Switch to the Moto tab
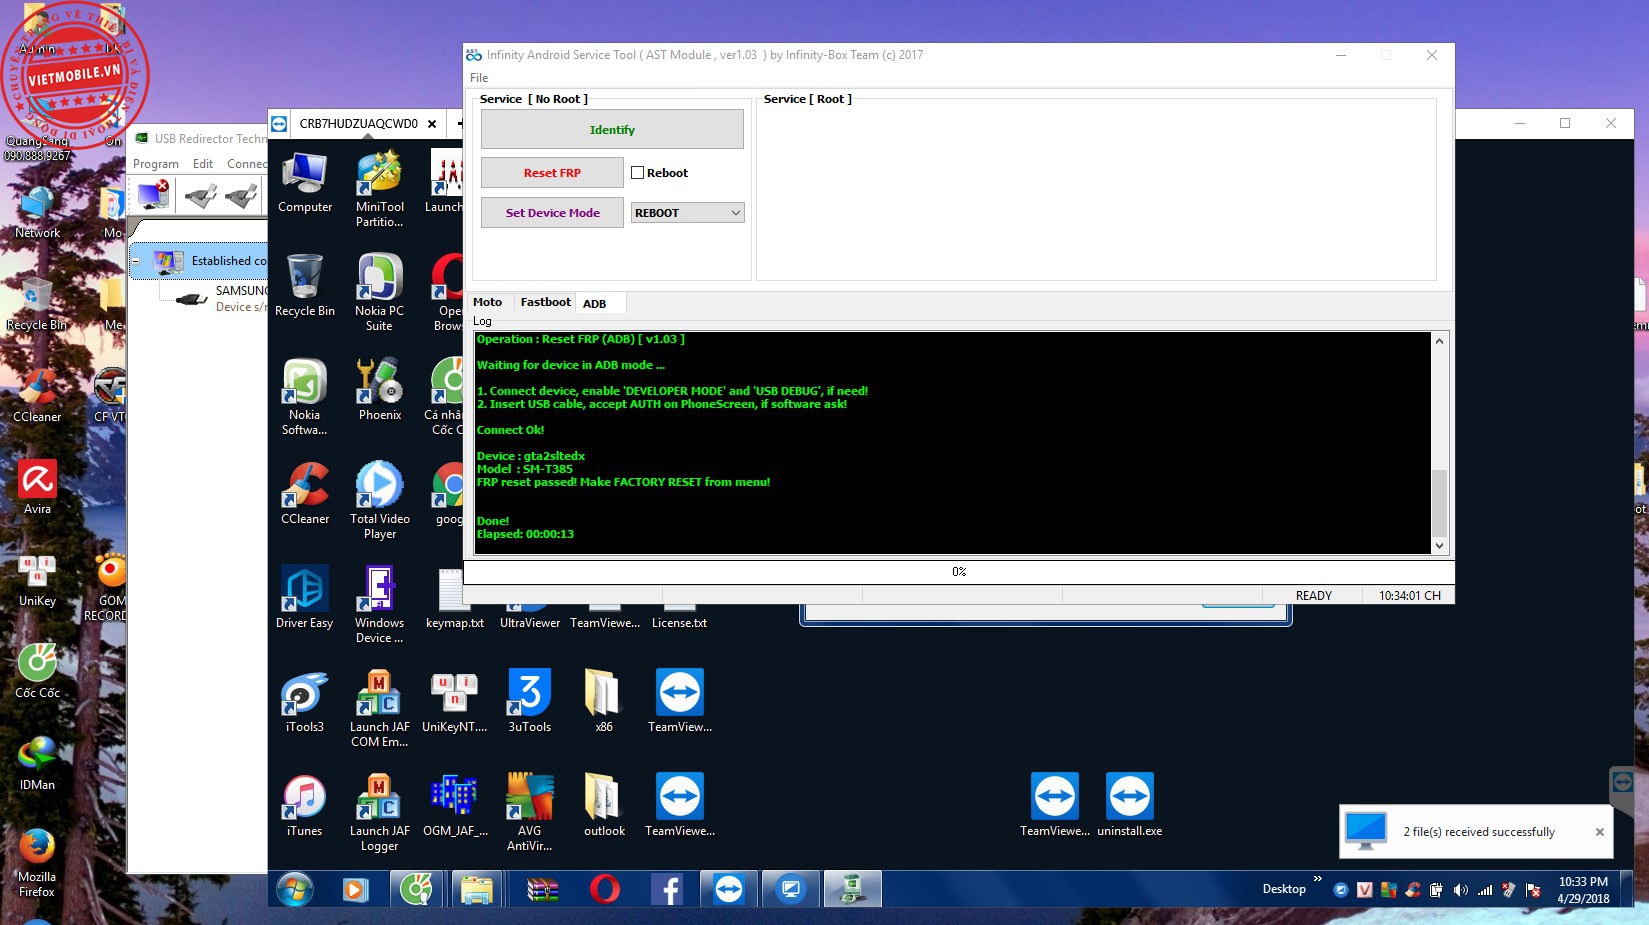This screenshot has height=925, width=1649. coord(488,302)
